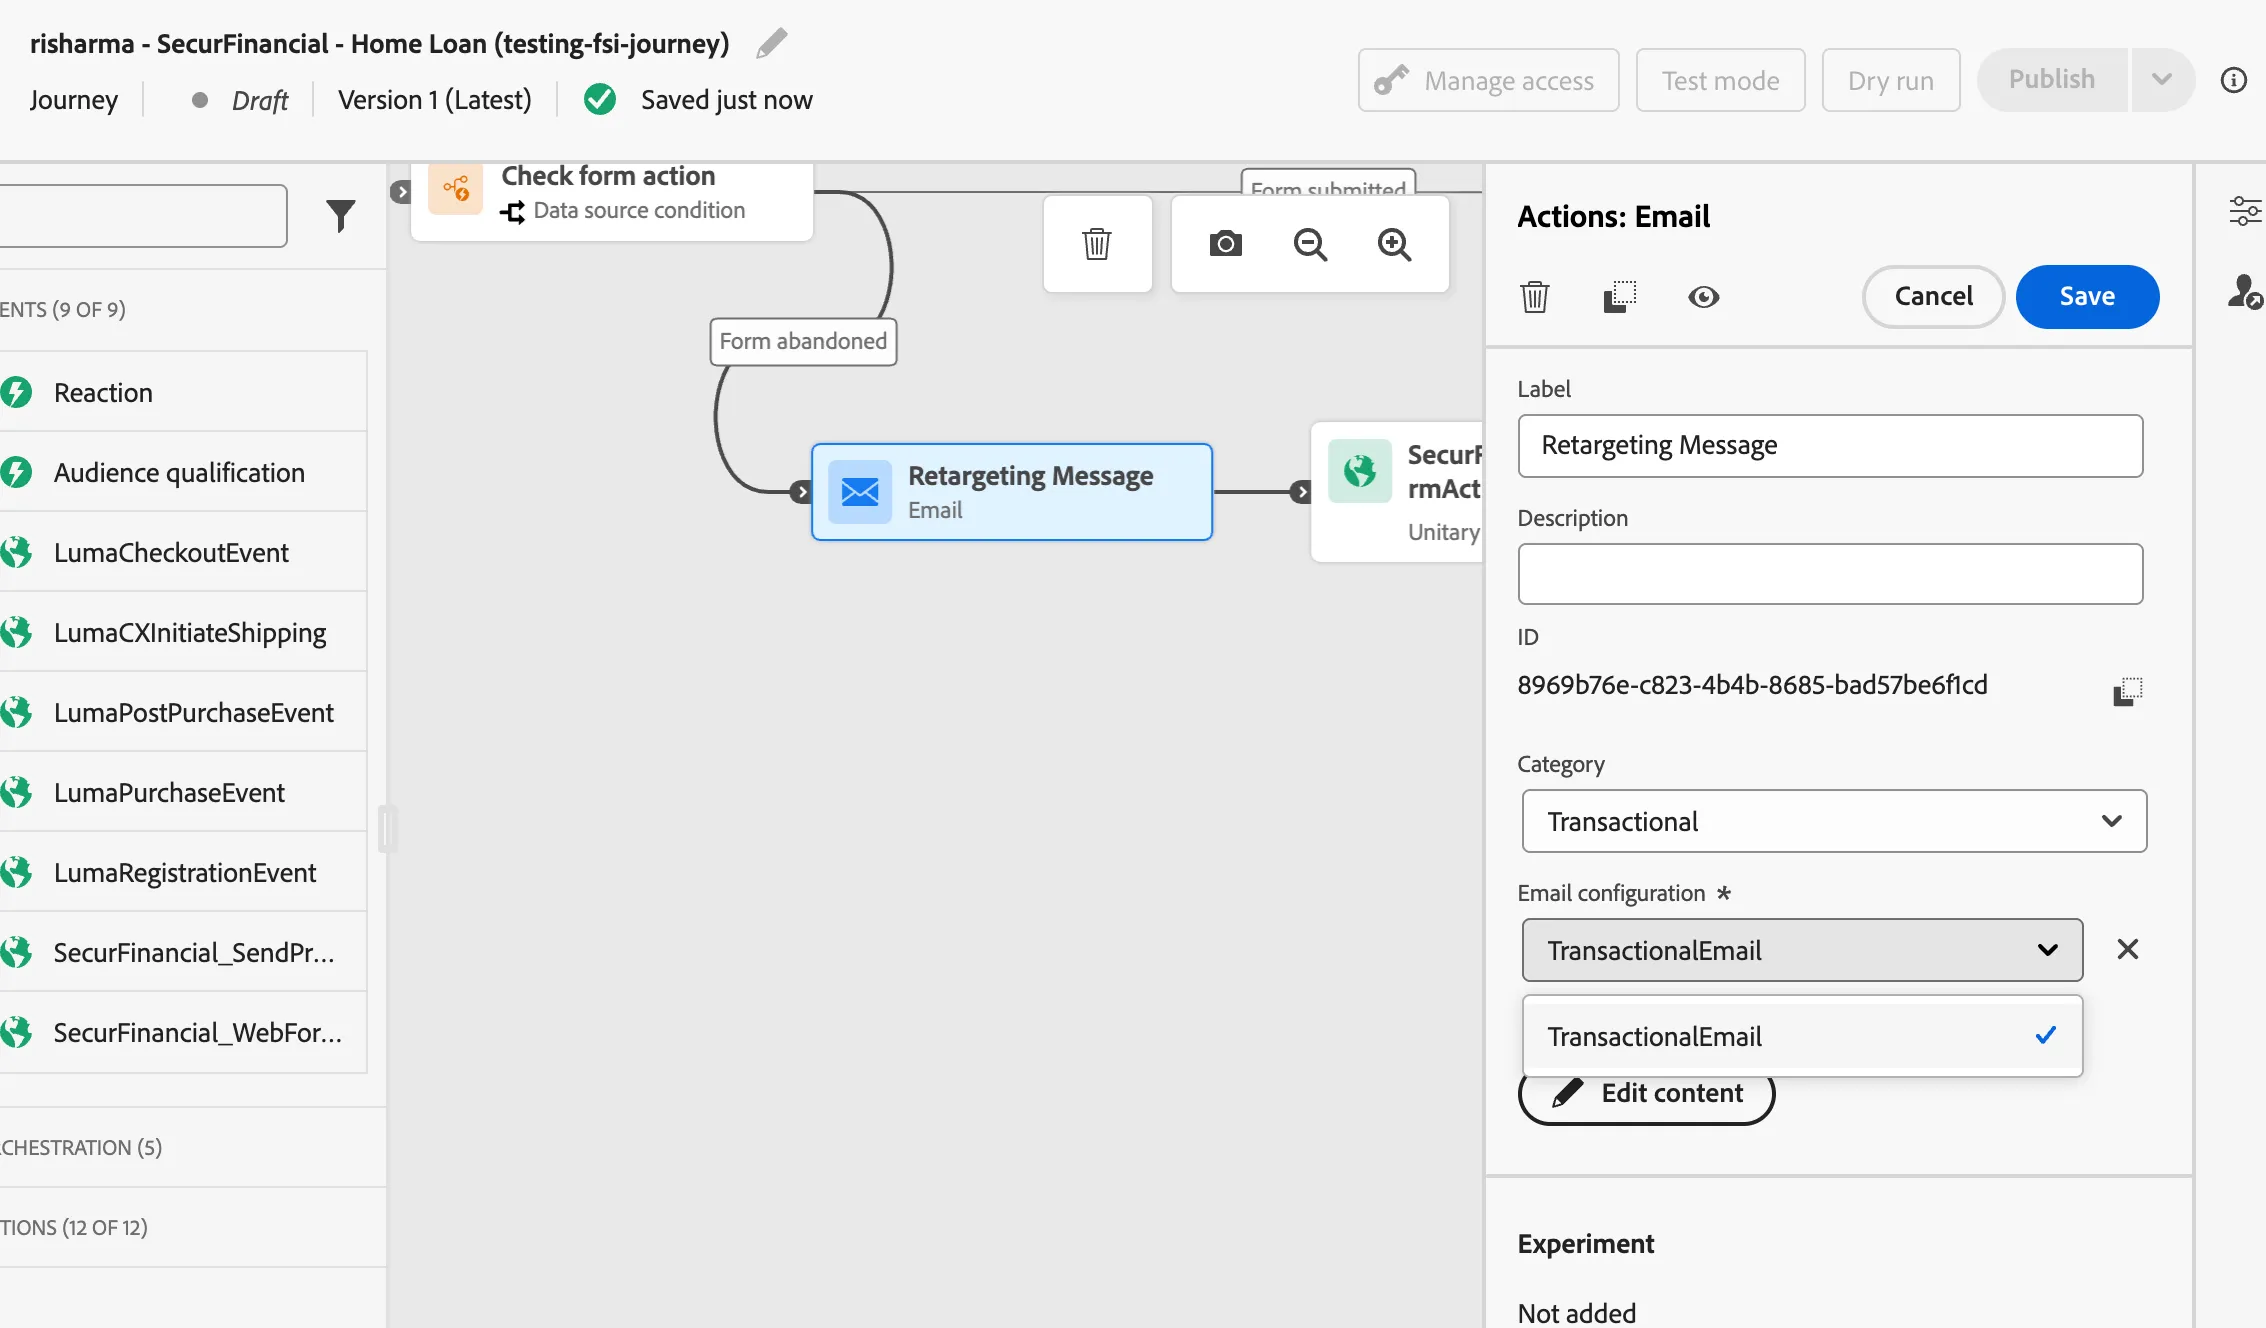Expand the Publish options chevron
This screenshot has height=1328, width=2266.
coord(2161,80)
